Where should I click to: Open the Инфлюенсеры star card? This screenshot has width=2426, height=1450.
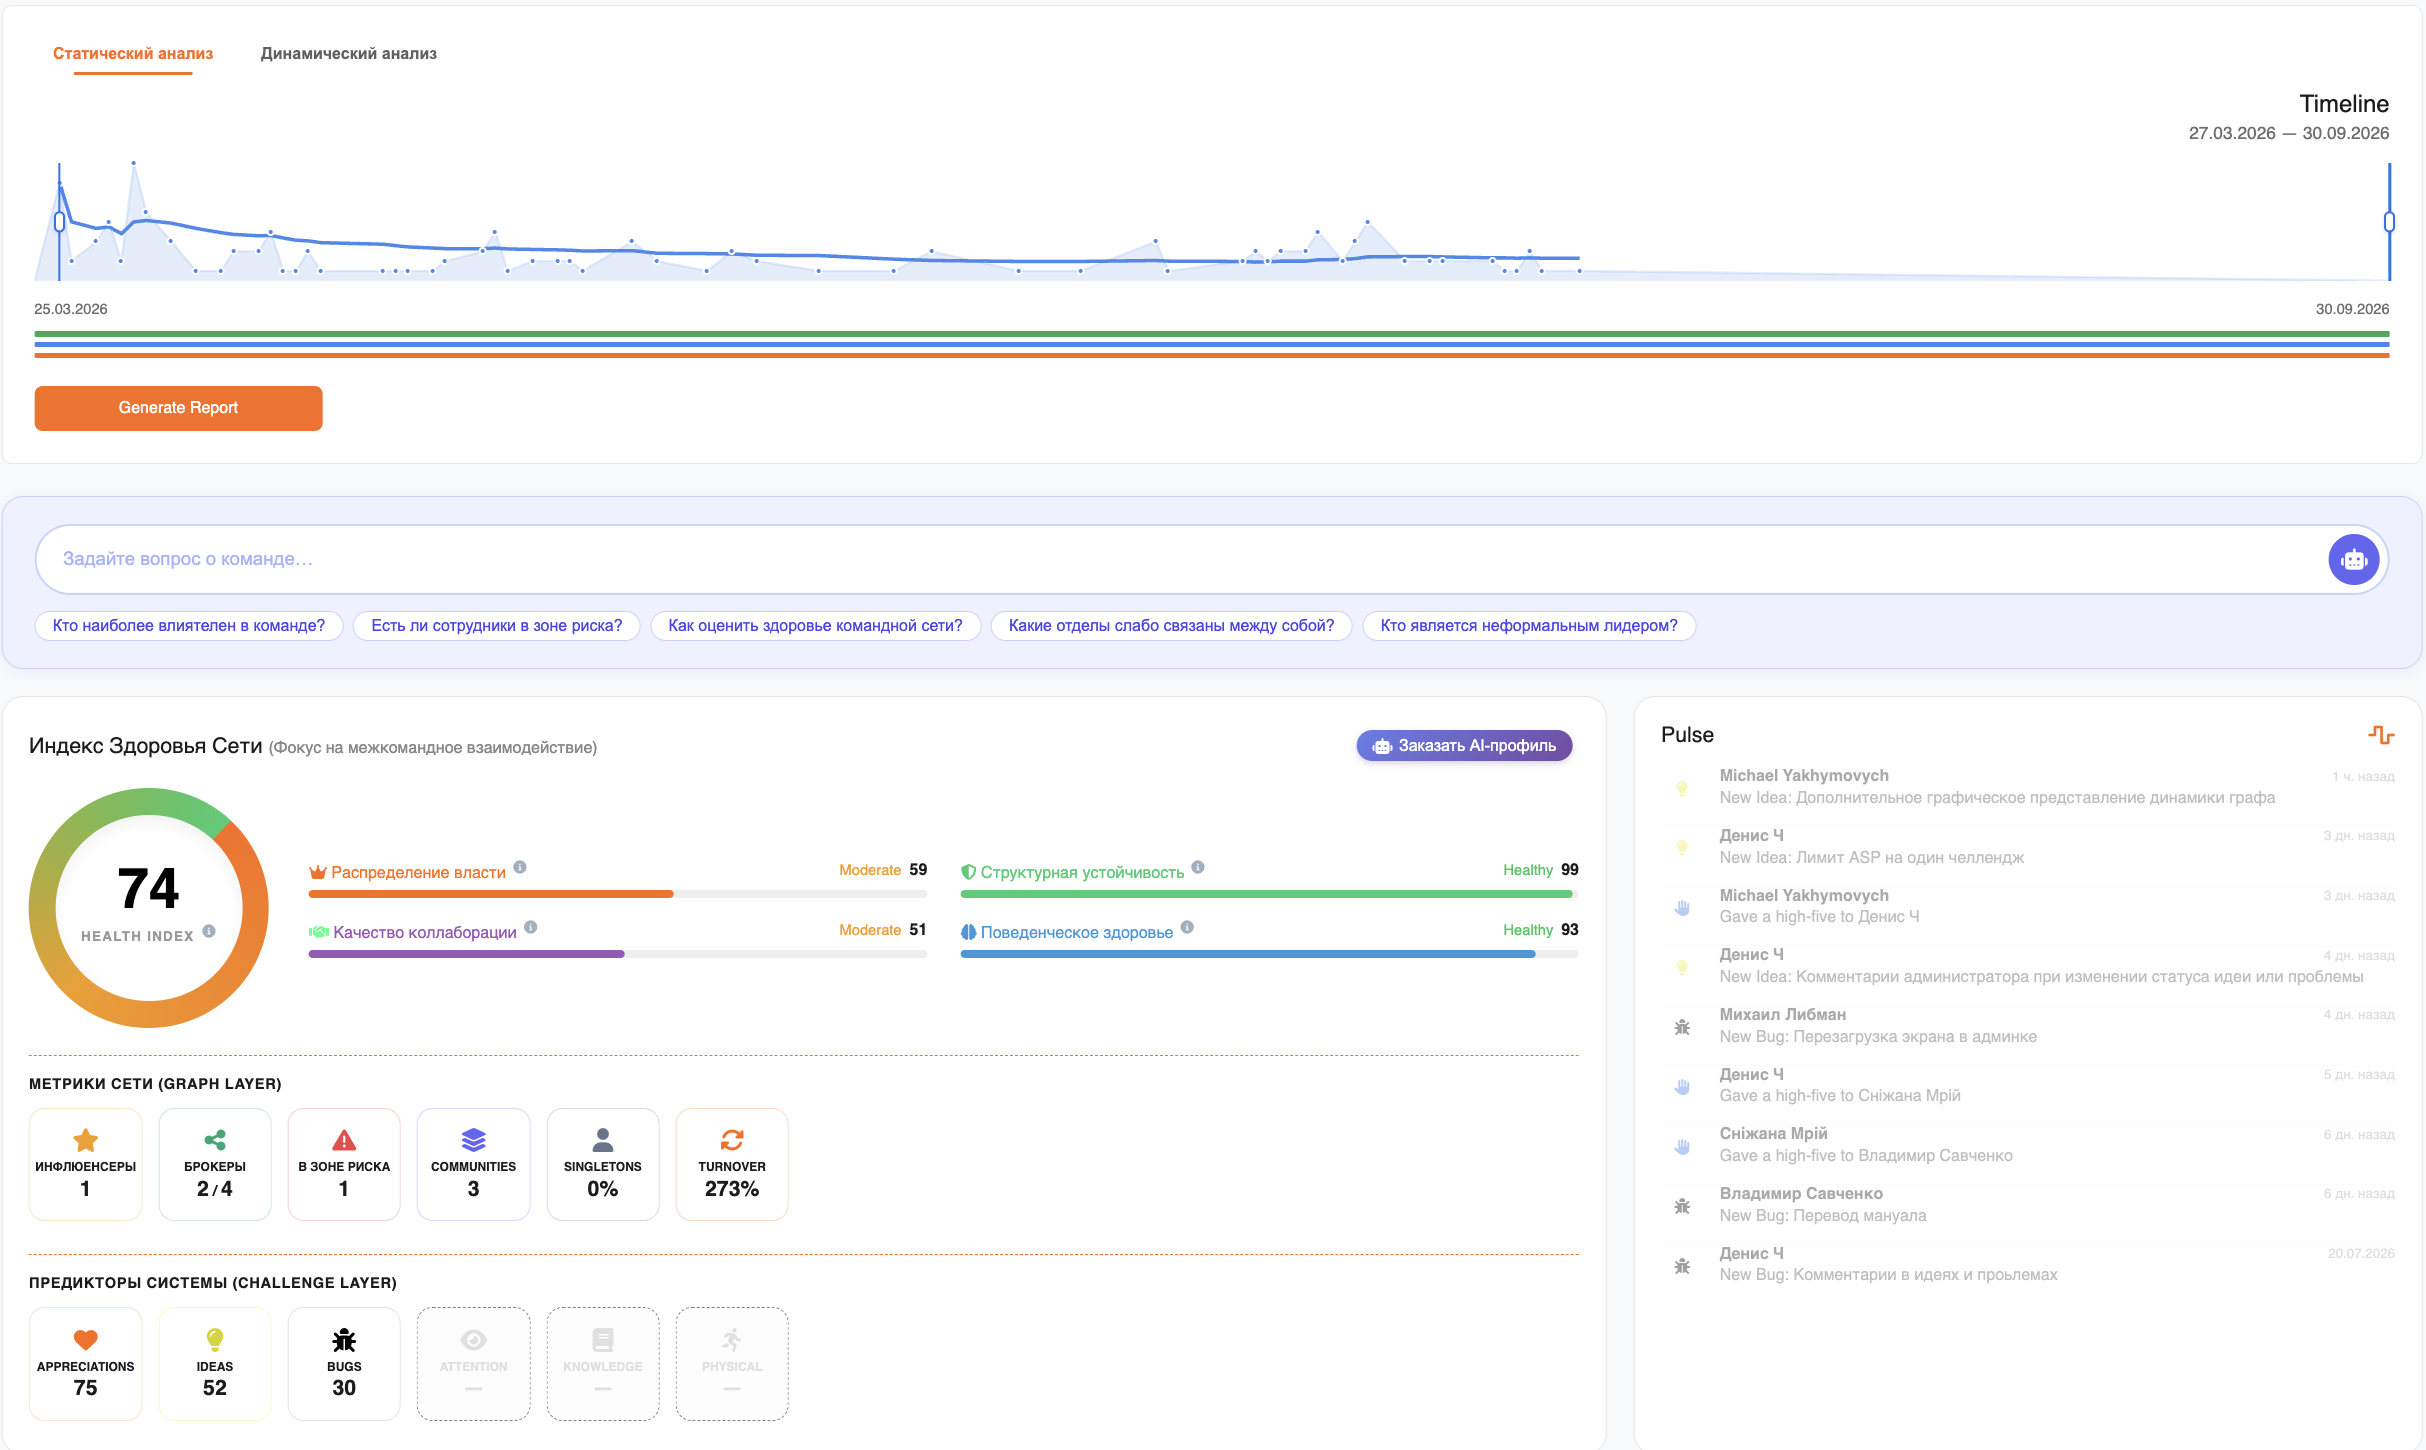[x=86, y=1164]
